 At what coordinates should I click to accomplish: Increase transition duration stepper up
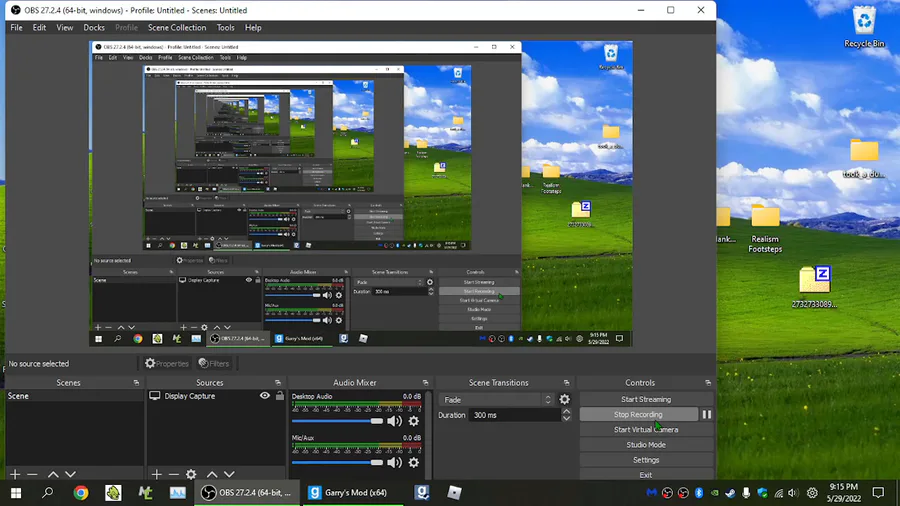pos(567,411)
